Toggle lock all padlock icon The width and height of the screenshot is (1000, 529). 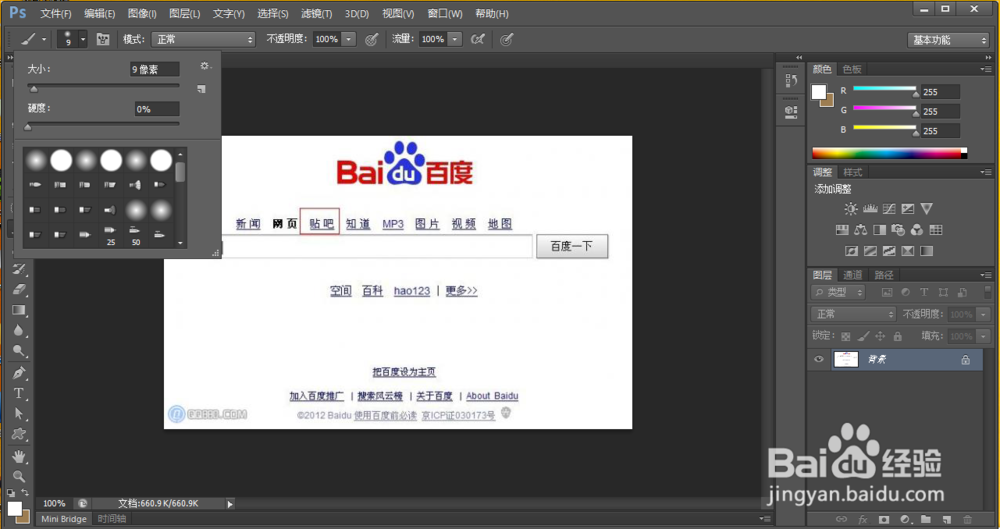(897, 336)
